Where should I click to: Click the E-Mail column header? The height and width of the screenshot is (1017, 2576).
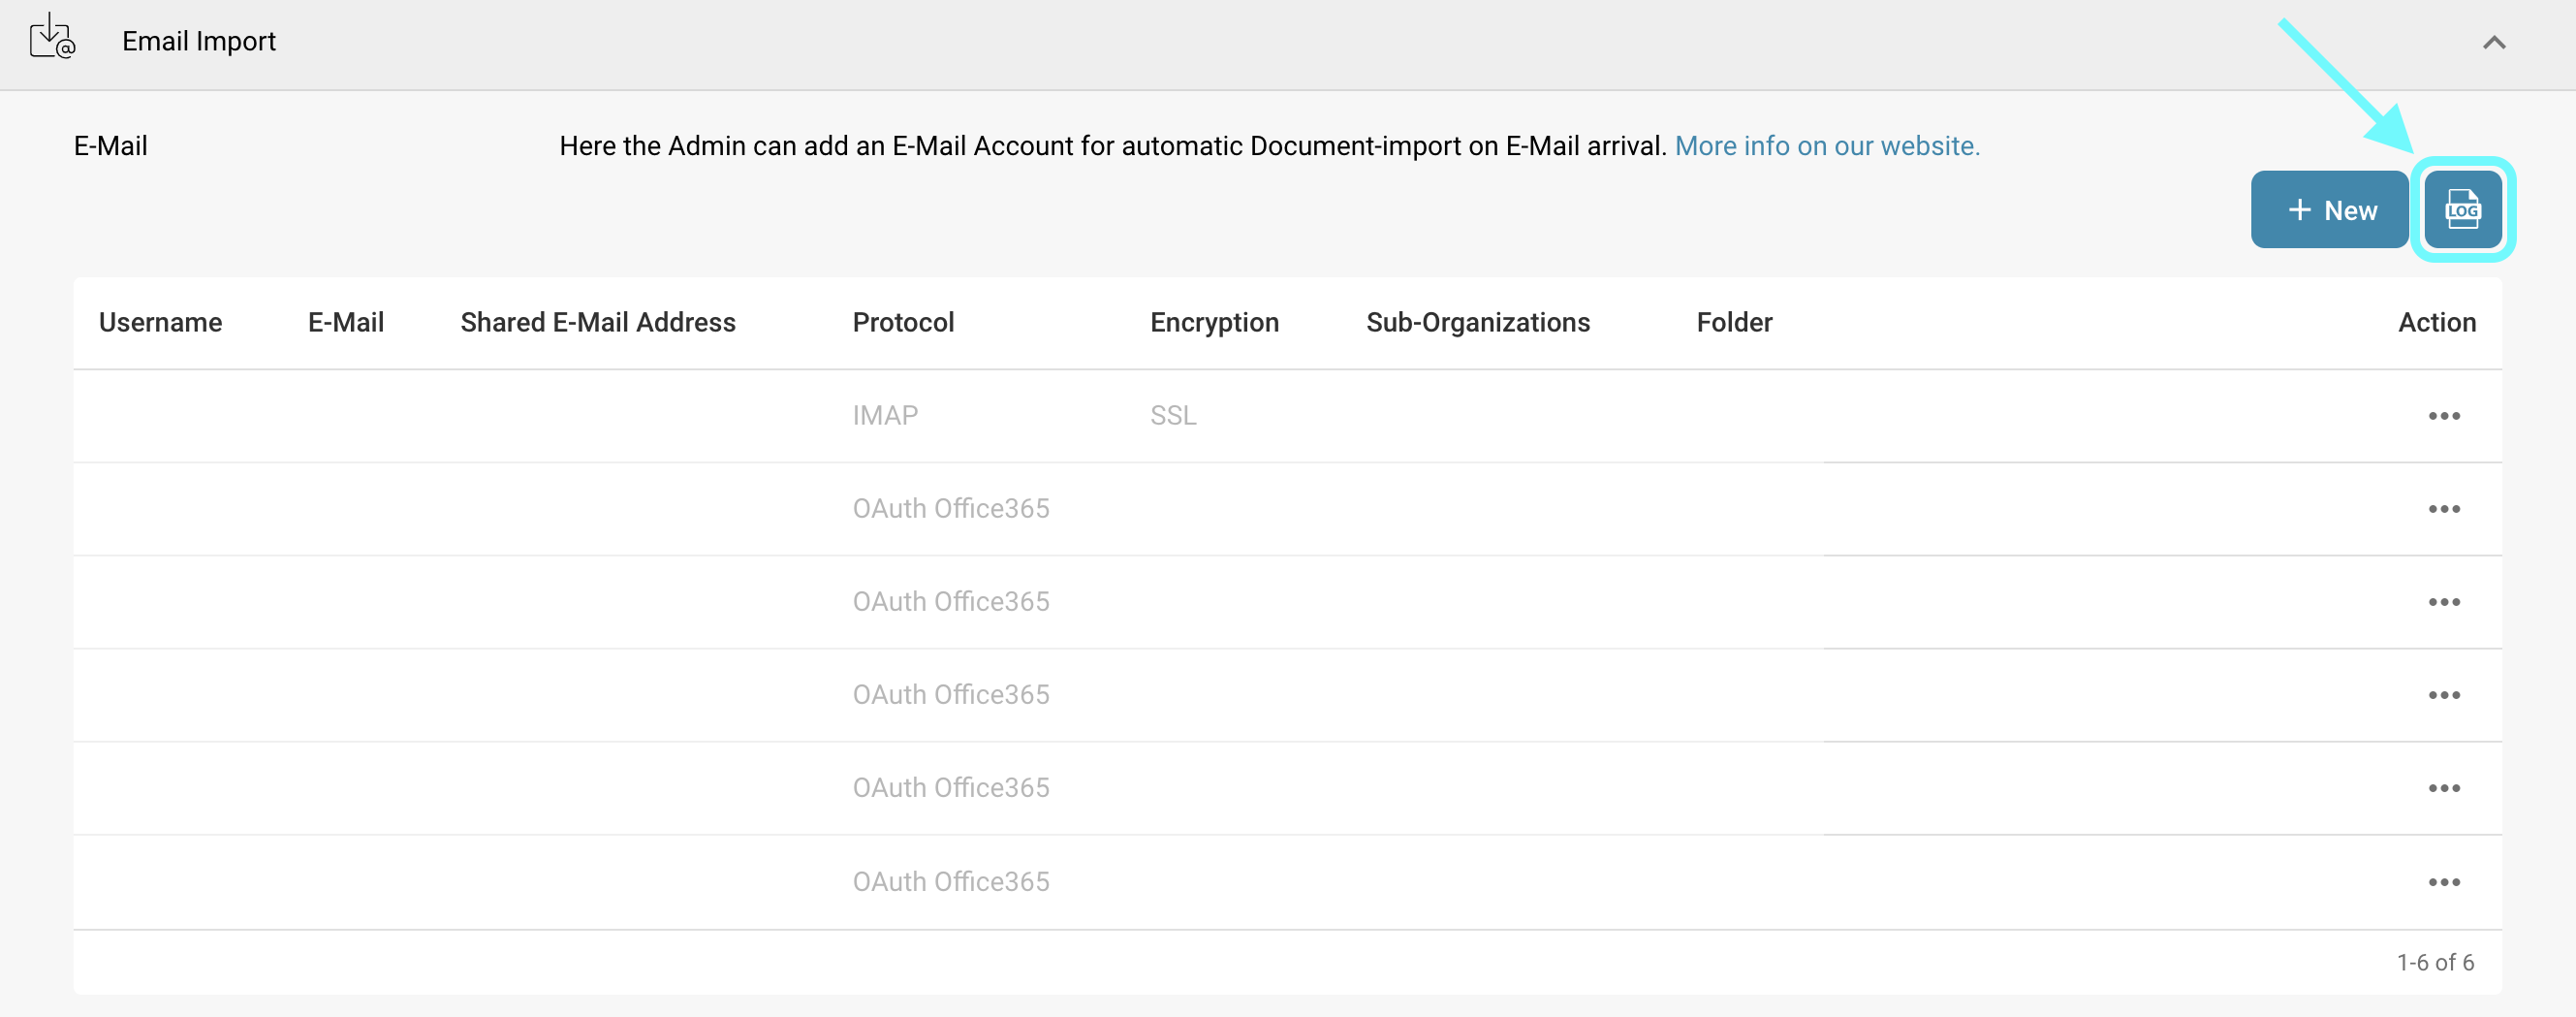point(345,322)
